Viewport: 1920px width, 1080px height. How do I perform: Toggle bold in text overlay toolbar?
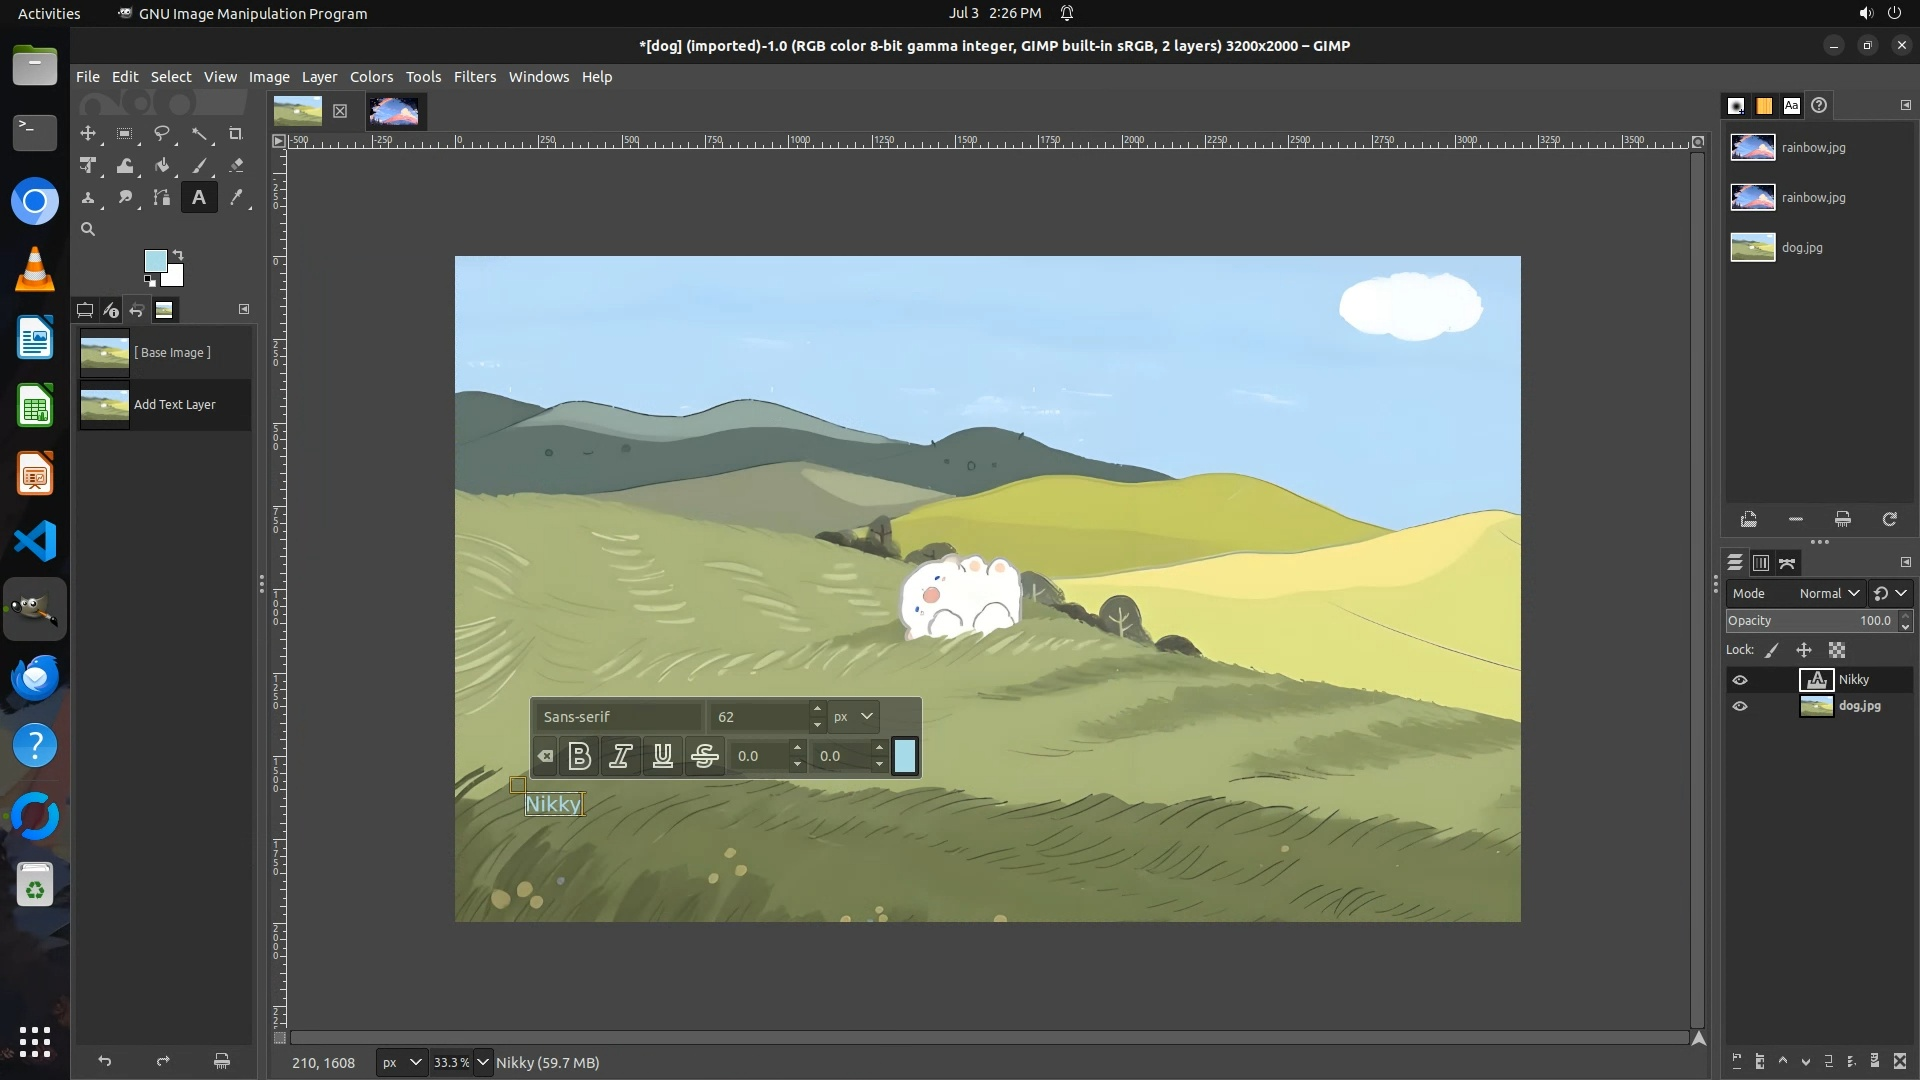[x=579, y=757]
